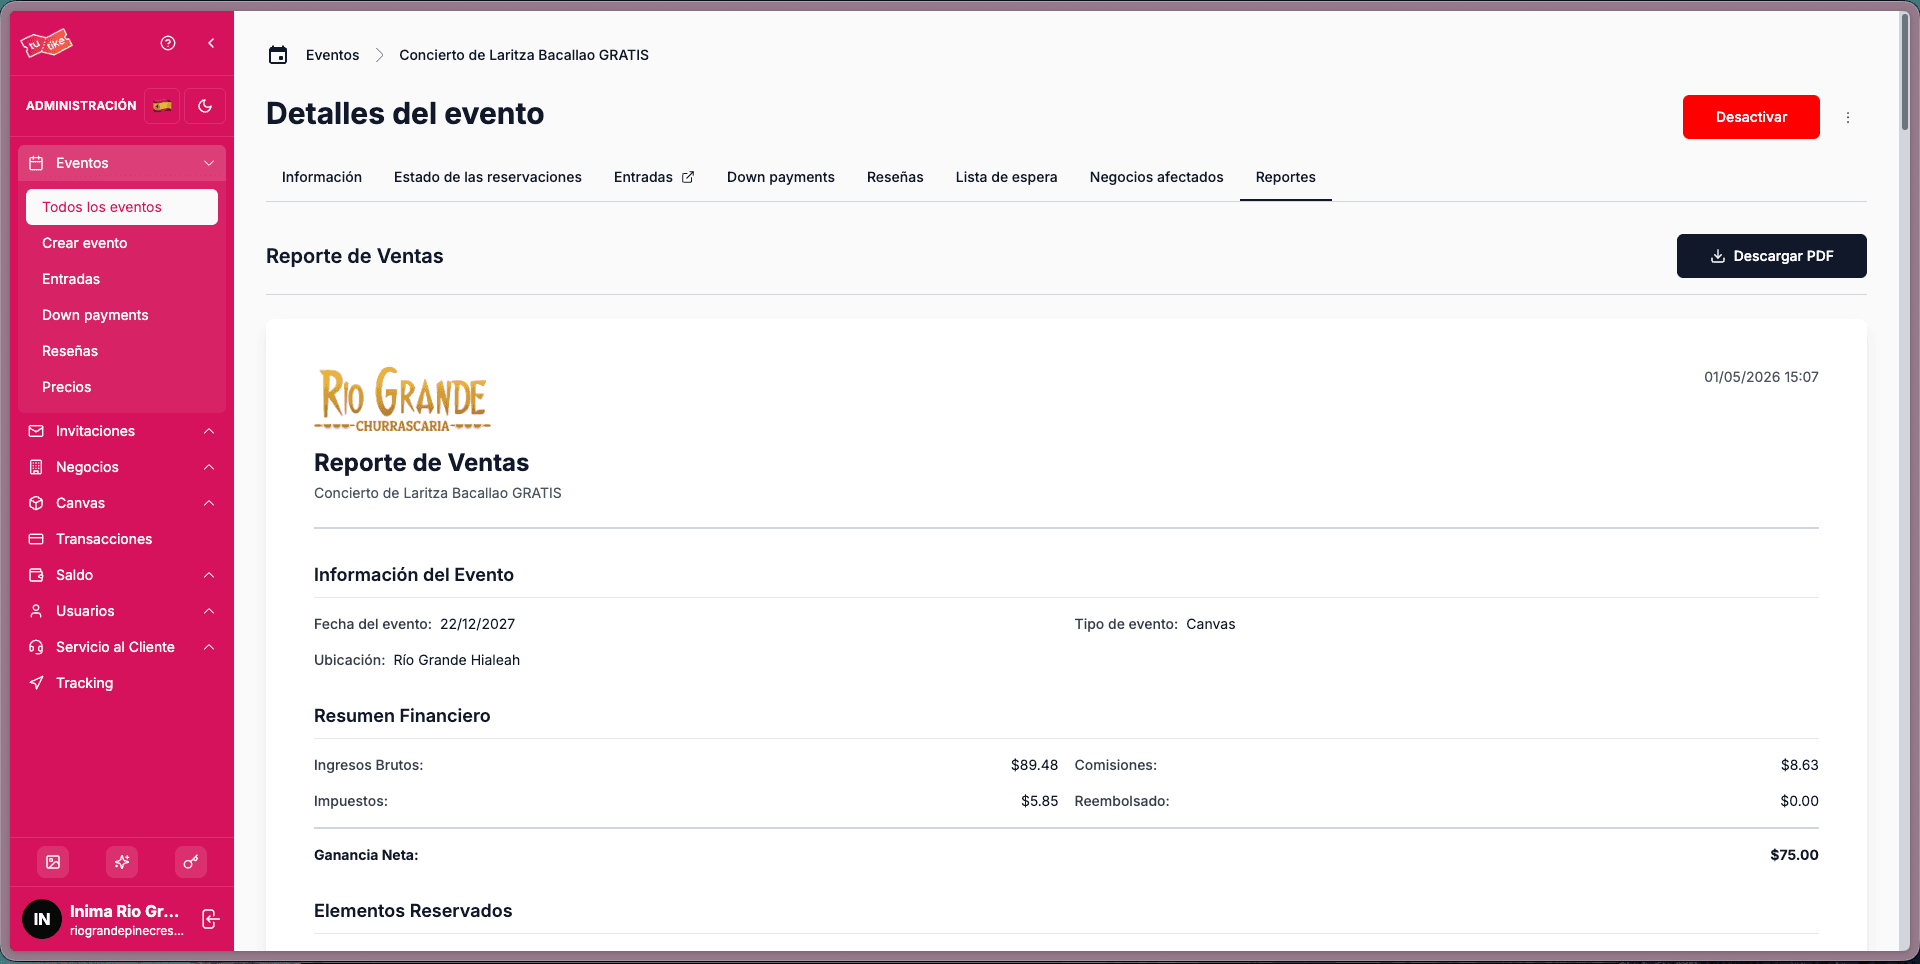Select Todos los eventos
The width and height of the screenshot is (1920, 964).
pos(122,207)
